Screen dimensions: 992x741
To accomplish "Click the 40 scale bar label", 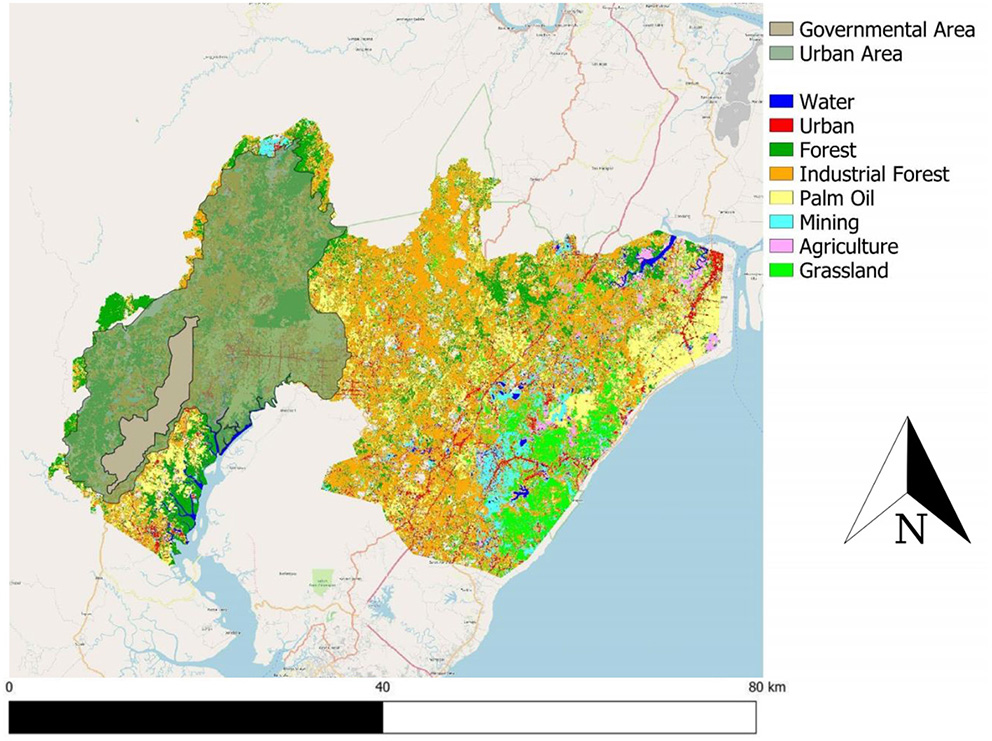I will (382, 688).
